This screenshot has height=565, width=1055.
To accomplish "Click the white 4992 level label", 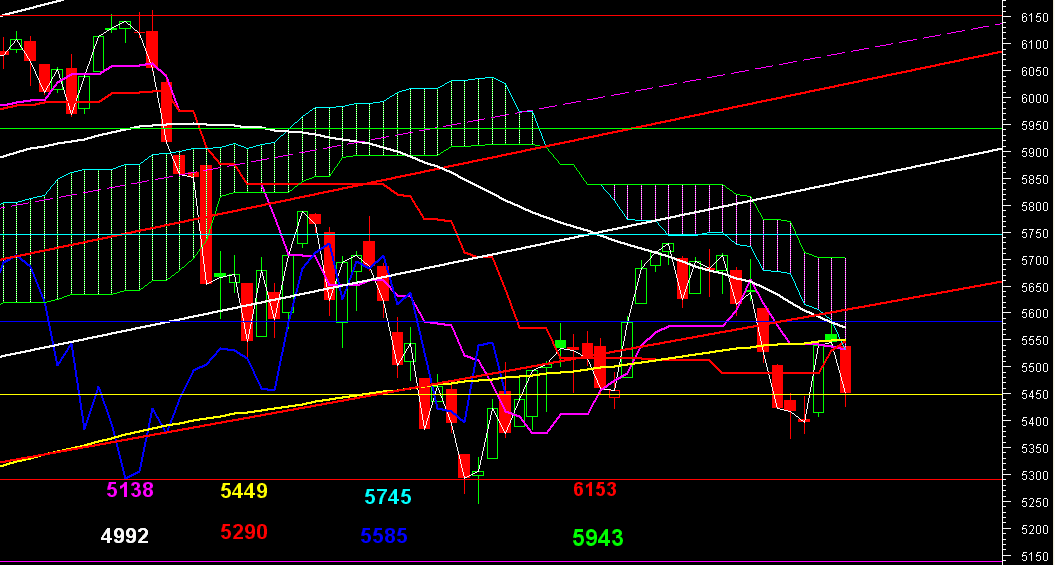I will (x=124, y=536).
